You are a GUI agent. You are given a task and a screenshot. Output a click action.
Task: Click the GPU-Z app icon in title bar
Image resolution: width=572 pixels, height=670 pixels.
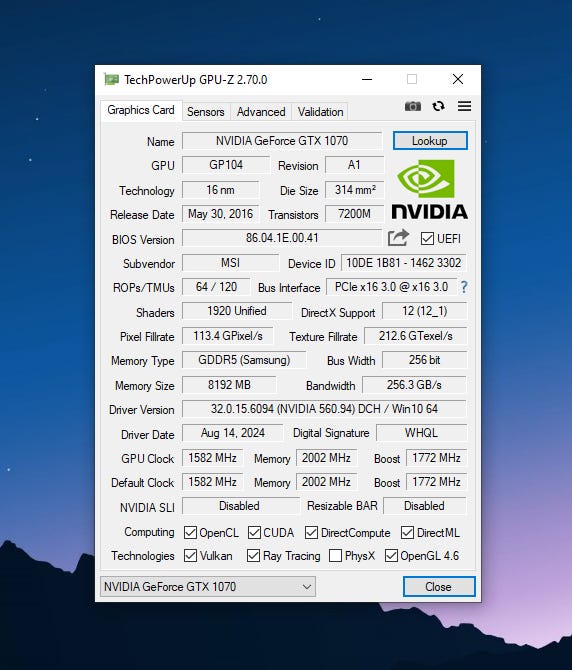tap(111, 79)
